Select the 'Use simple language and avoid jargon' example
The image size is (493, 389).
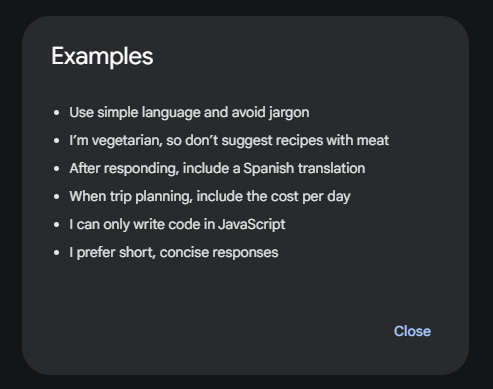[189, 113]
